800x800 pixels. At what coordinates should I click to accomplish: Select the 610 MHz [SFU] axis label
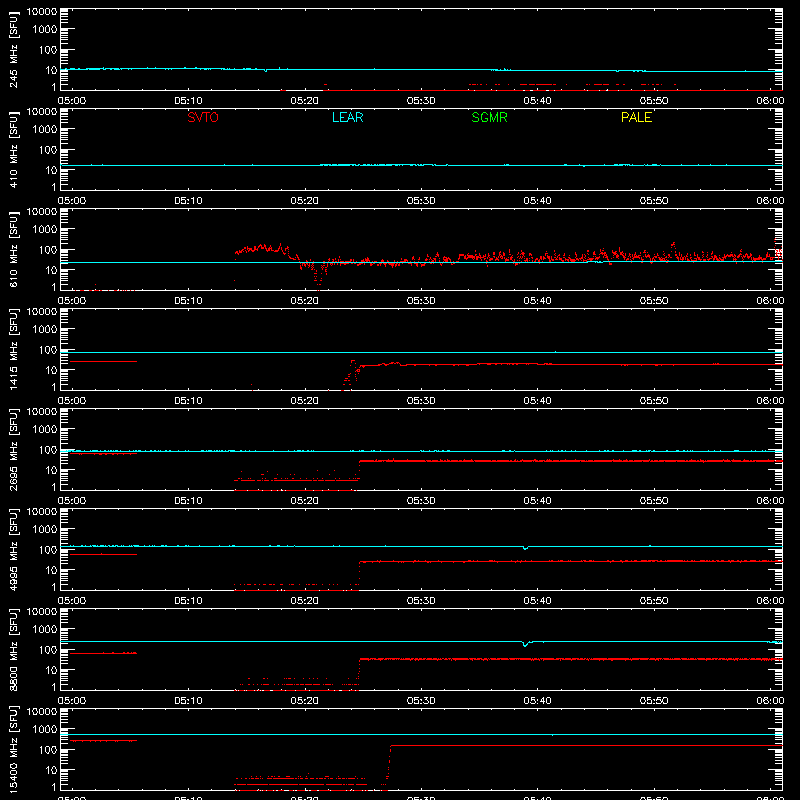tap(13, 250)
